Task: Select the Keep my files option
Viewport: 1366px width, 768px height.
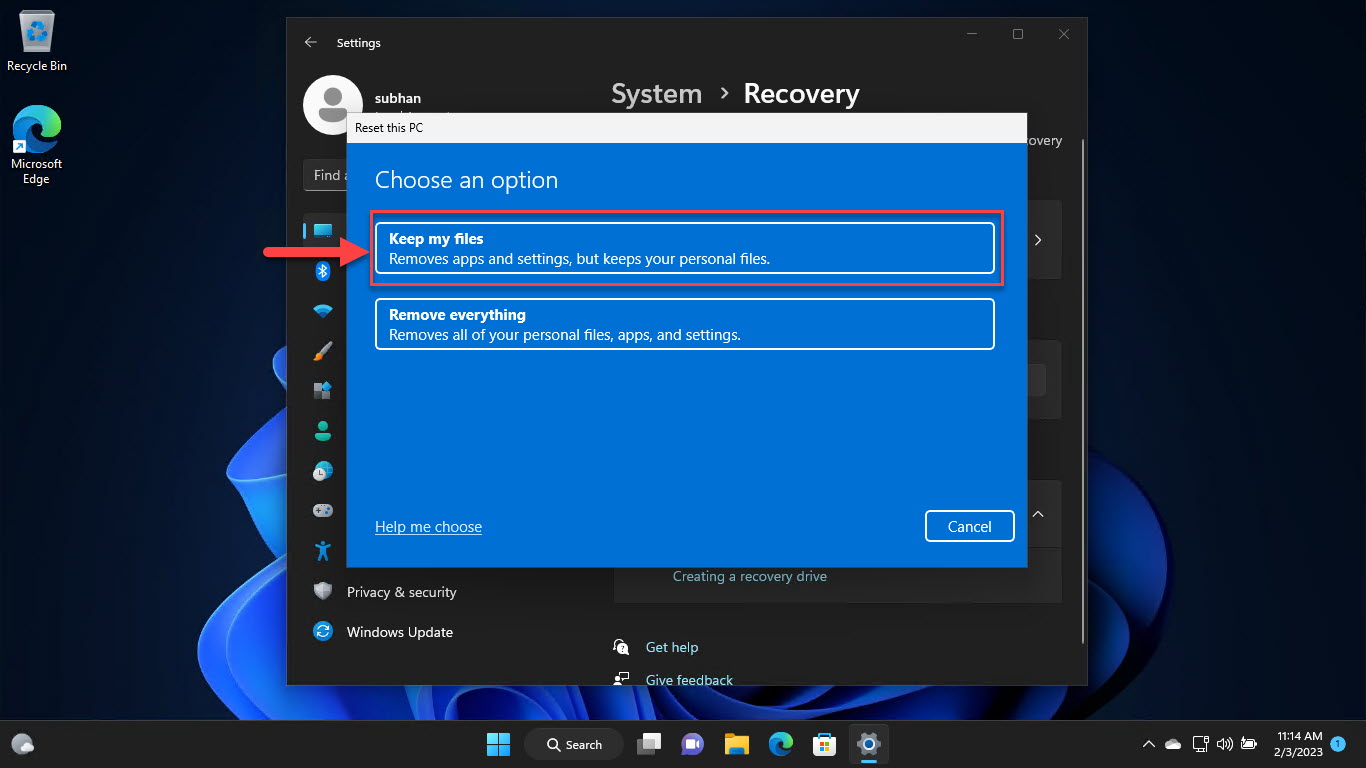Action: pyautogui.click(x=685, y=247)
